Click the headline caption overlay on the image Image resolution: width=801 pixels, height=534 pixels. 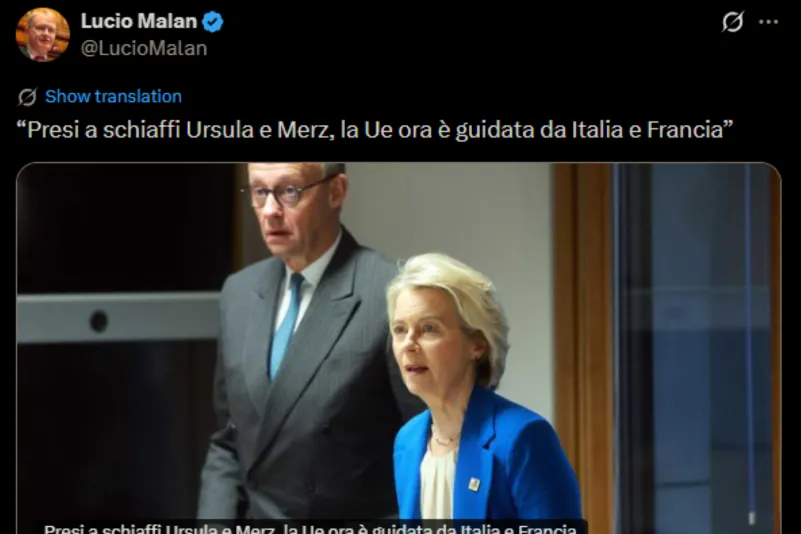[310, 528]
